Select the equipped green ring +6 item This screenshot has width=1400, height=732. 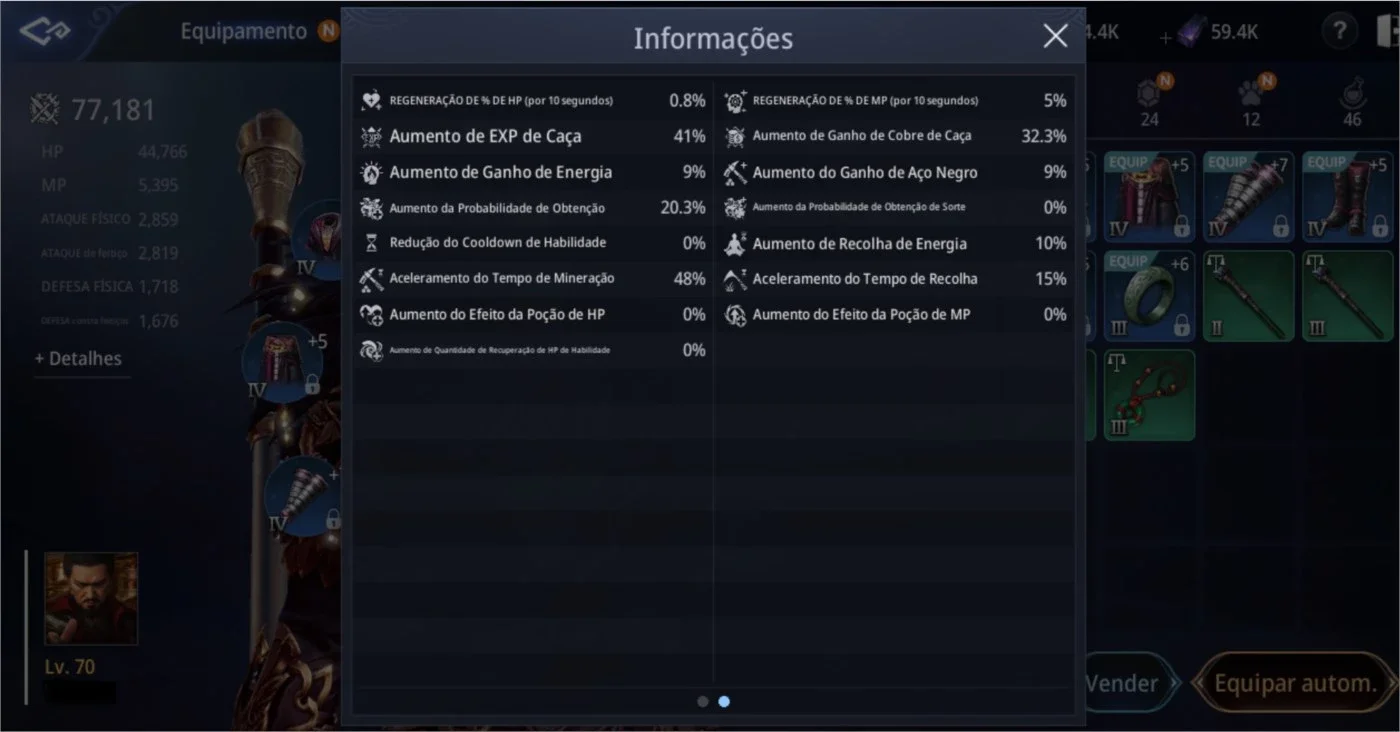tap(1149, 296)
